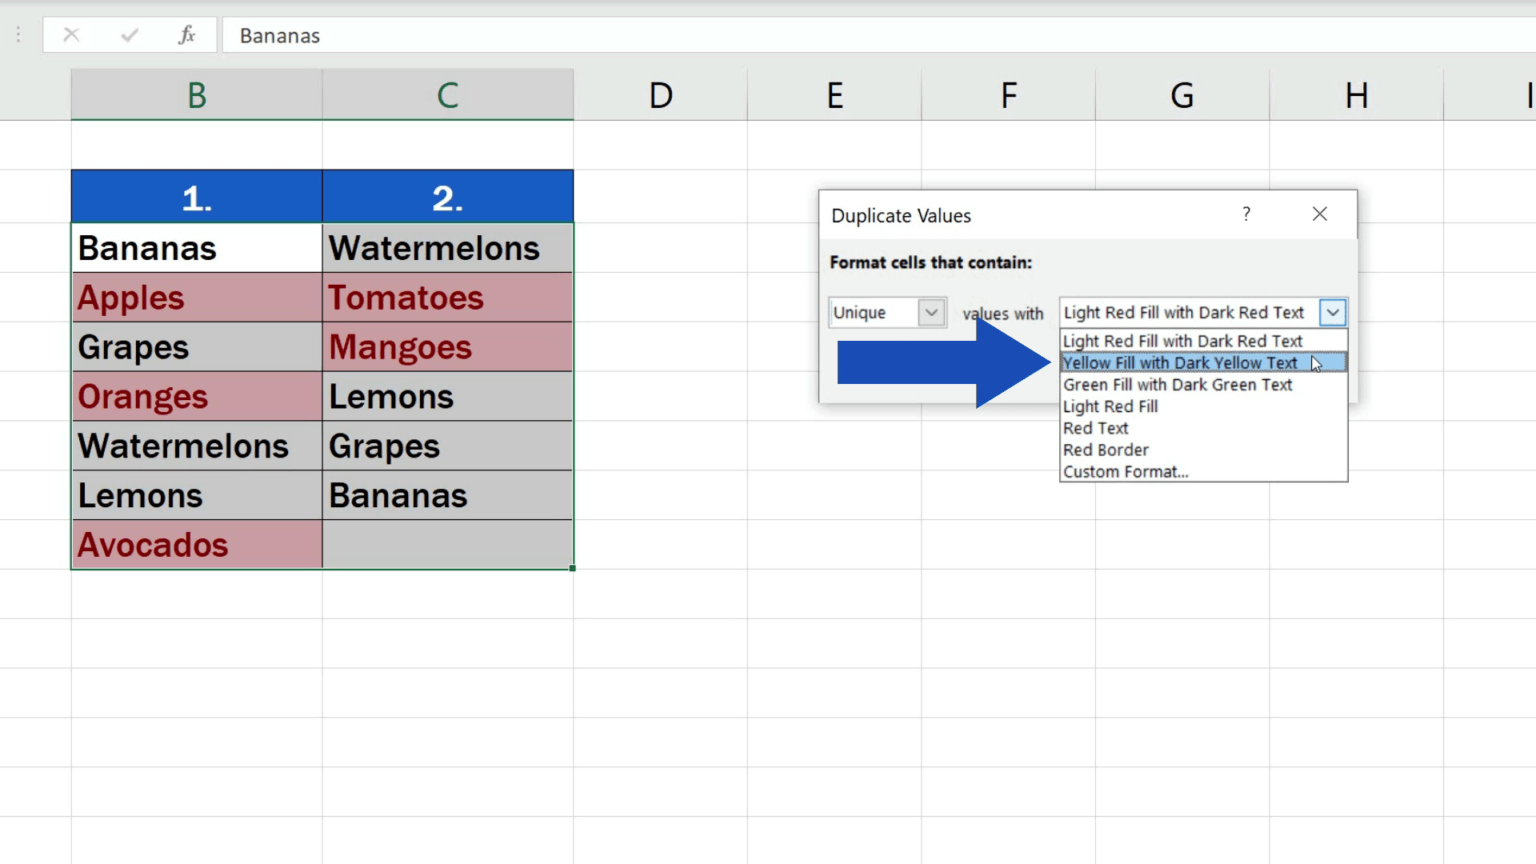Open the Unique/Duplicate dropdown arrow

tap(931, 312)
